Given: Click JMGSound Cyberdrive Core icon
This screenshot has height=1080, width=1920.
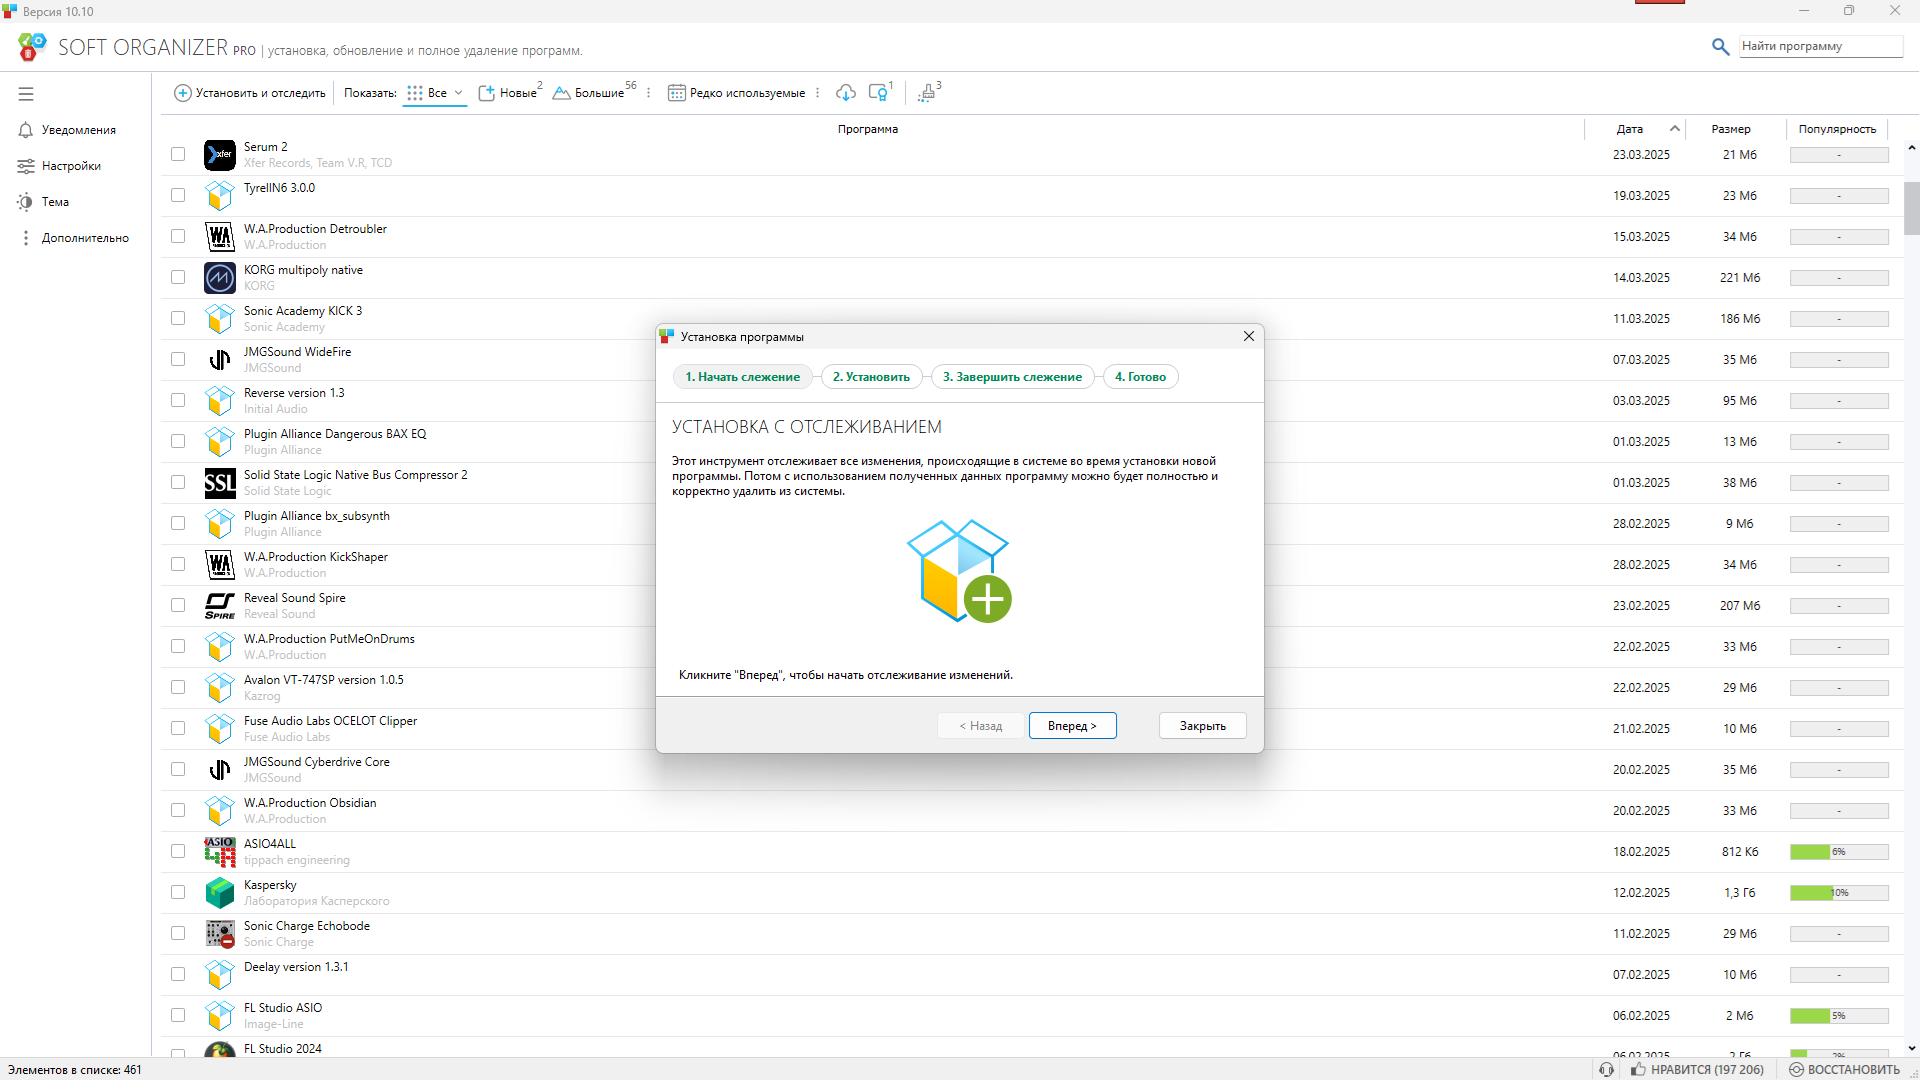Looking at the screenshot, I should pyautogui.click(x=220, y=770).
